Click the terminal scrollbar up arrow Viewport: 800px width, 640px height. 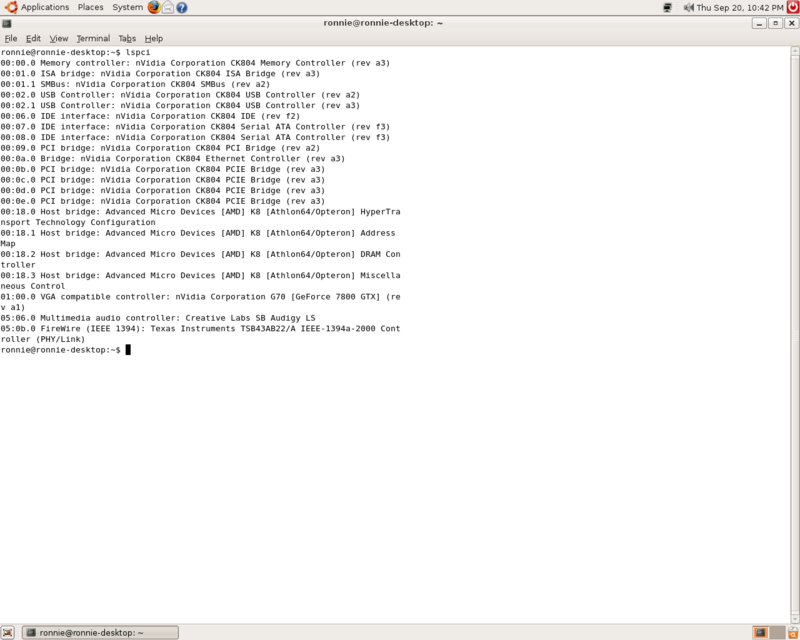[x=795, y=51]
